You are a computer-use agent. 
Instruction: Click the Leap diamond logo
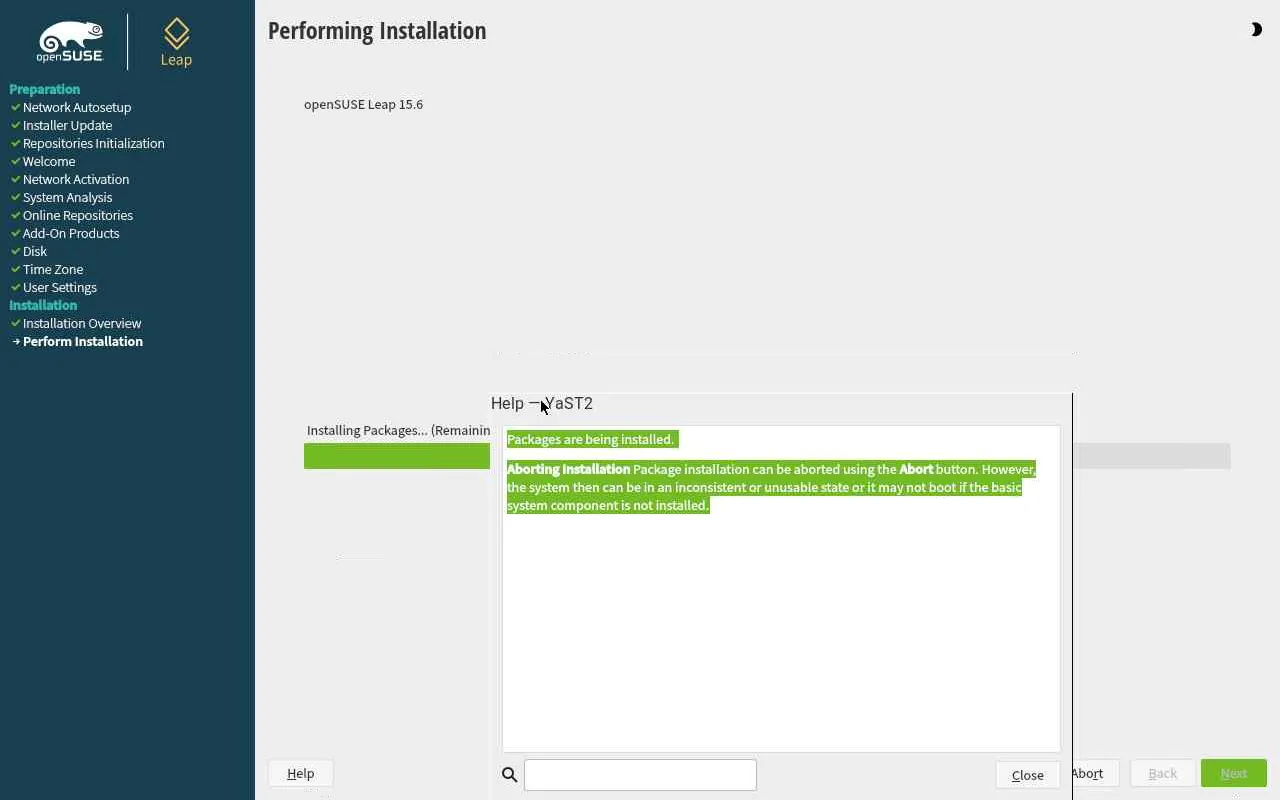(176, 42)
